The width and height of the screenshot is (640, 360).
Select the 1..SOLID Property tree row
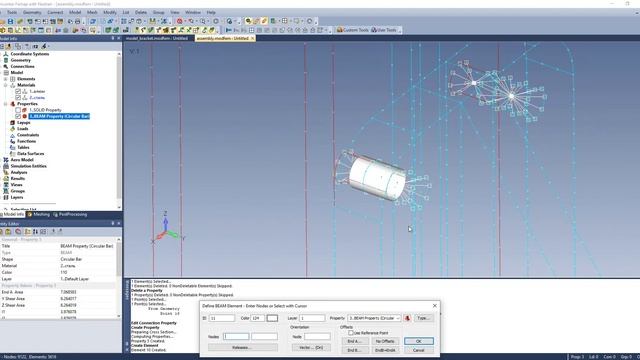coord(45,110)
